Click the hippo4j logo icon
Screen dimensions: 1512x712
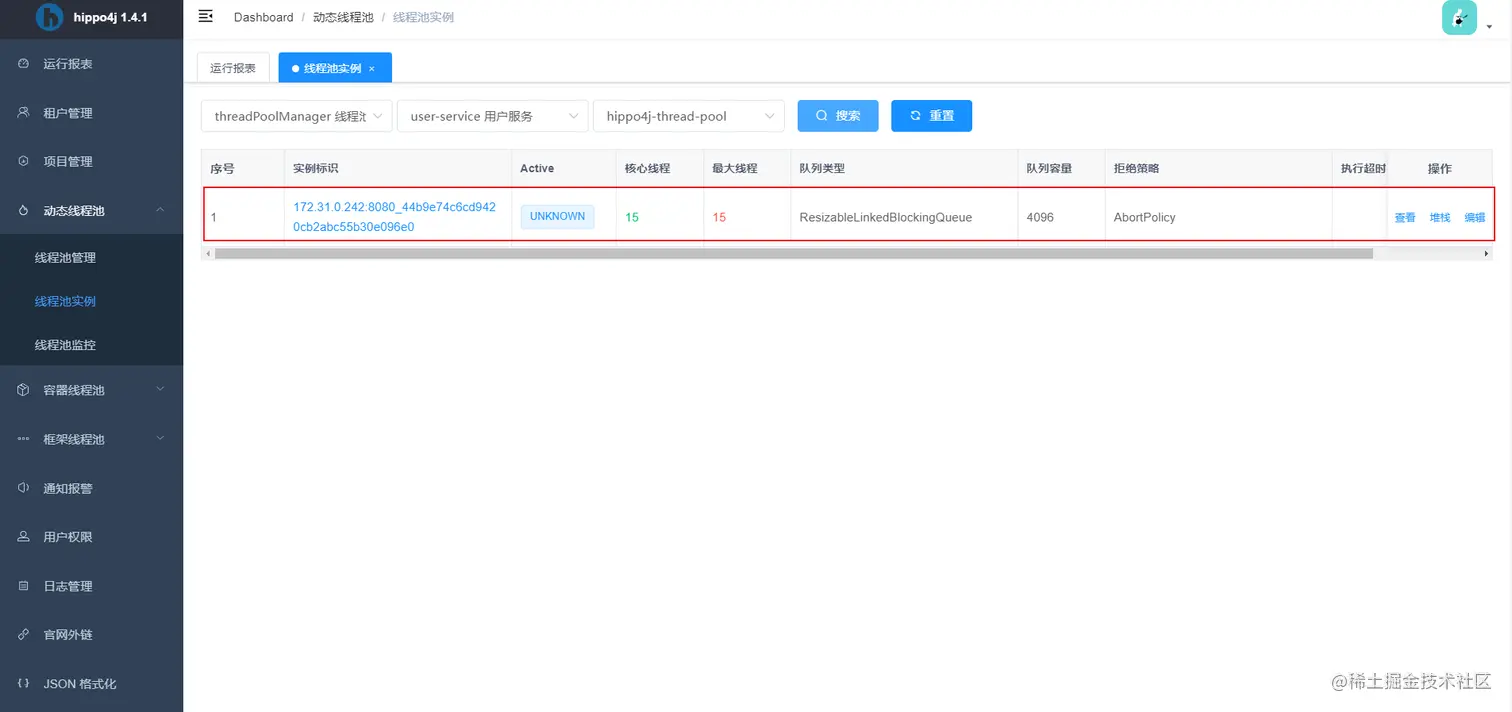[49, 17]
